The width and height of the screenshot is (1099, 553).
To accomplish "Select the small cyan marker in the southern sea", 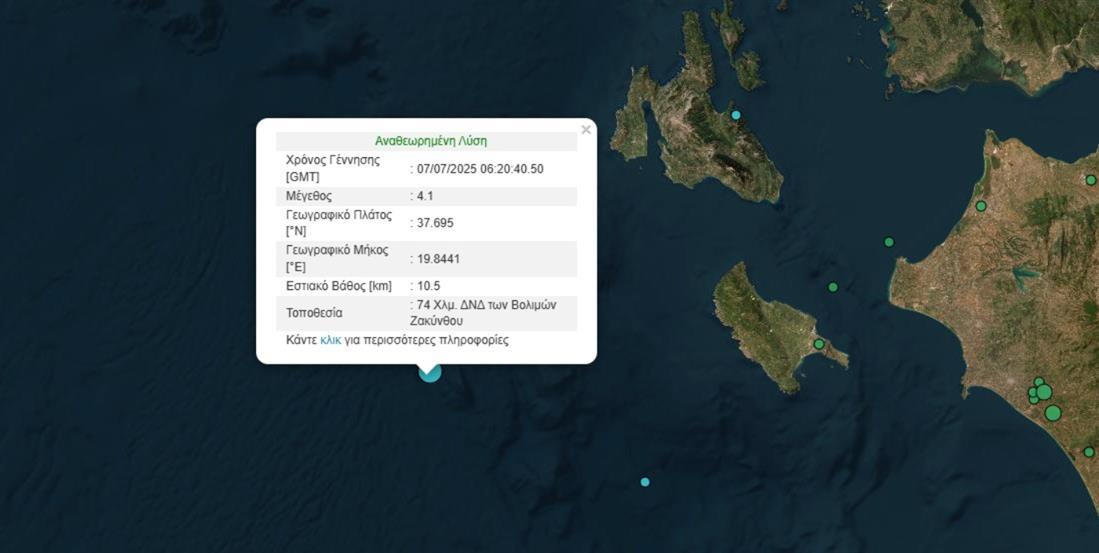I will [x=645, y=482].
